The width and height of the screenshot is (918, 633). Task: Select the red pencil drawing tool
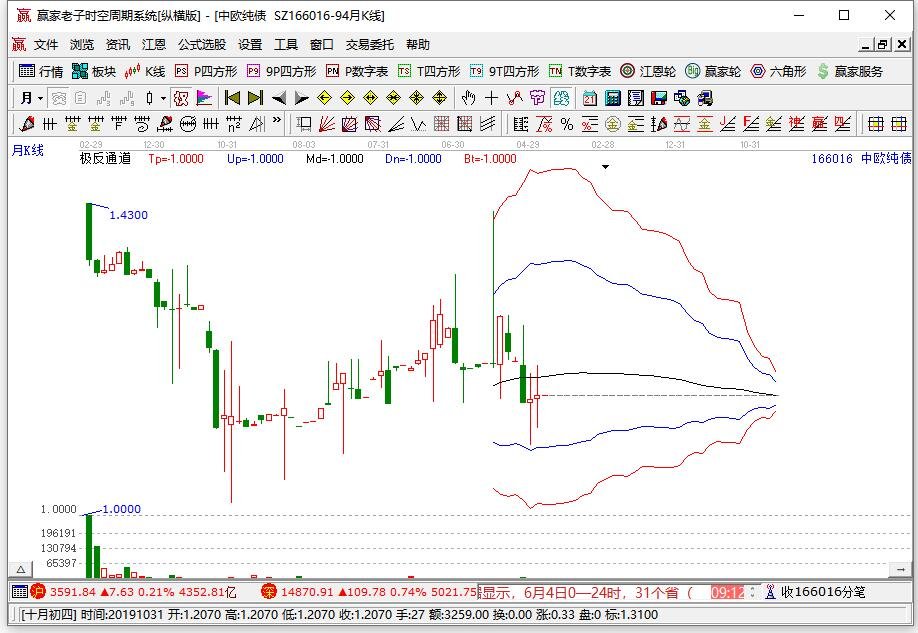click(27, 124)
